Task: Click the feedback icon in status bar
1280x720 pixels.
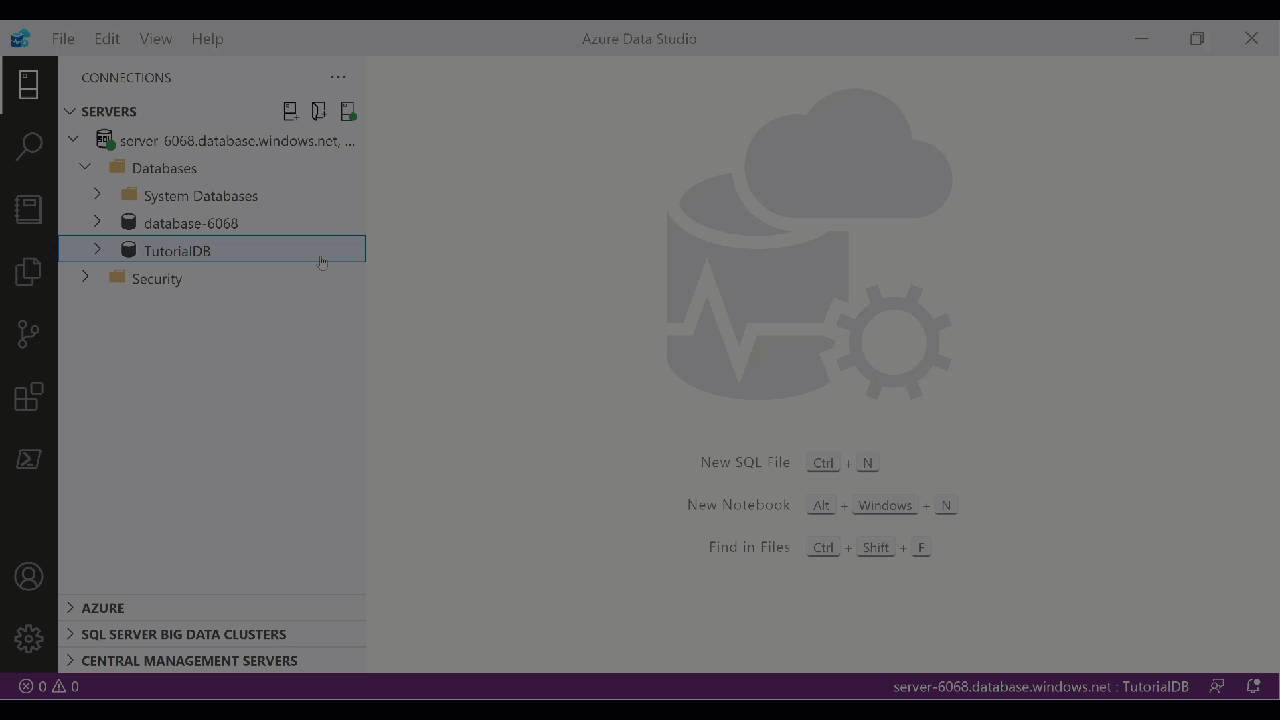Action: [1217, 686]
